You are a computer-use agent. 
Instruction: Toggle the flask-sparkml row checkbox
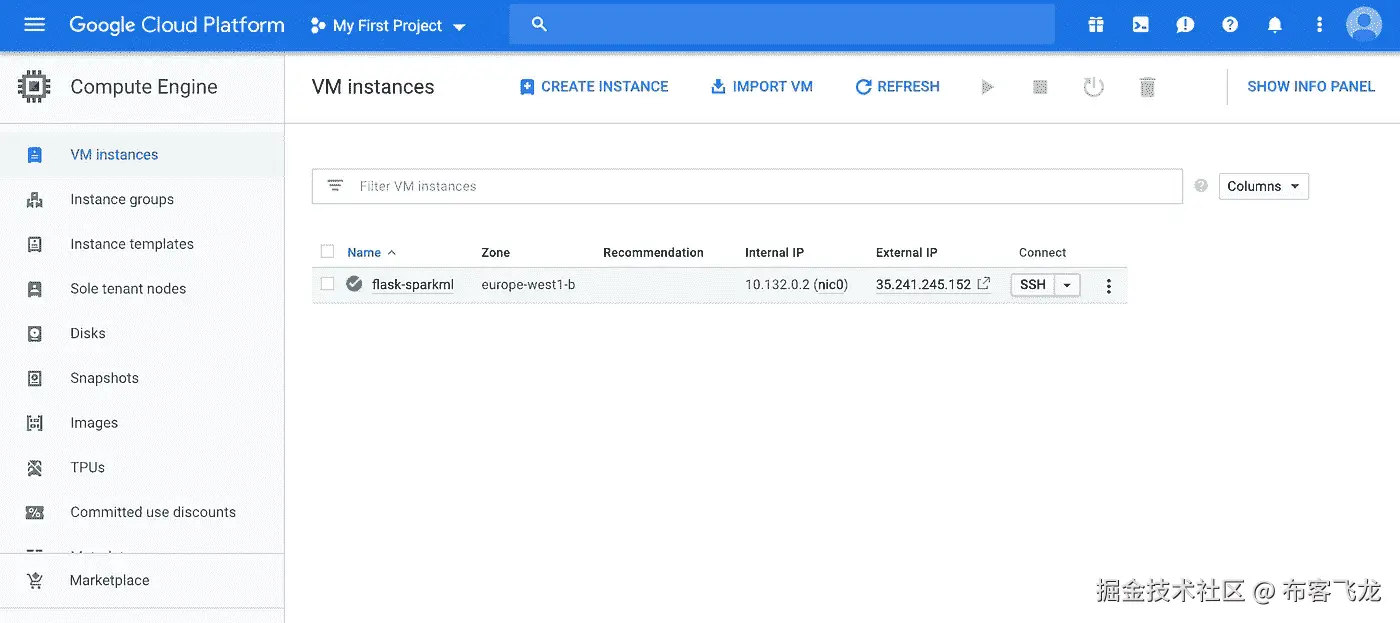point(327,284)
